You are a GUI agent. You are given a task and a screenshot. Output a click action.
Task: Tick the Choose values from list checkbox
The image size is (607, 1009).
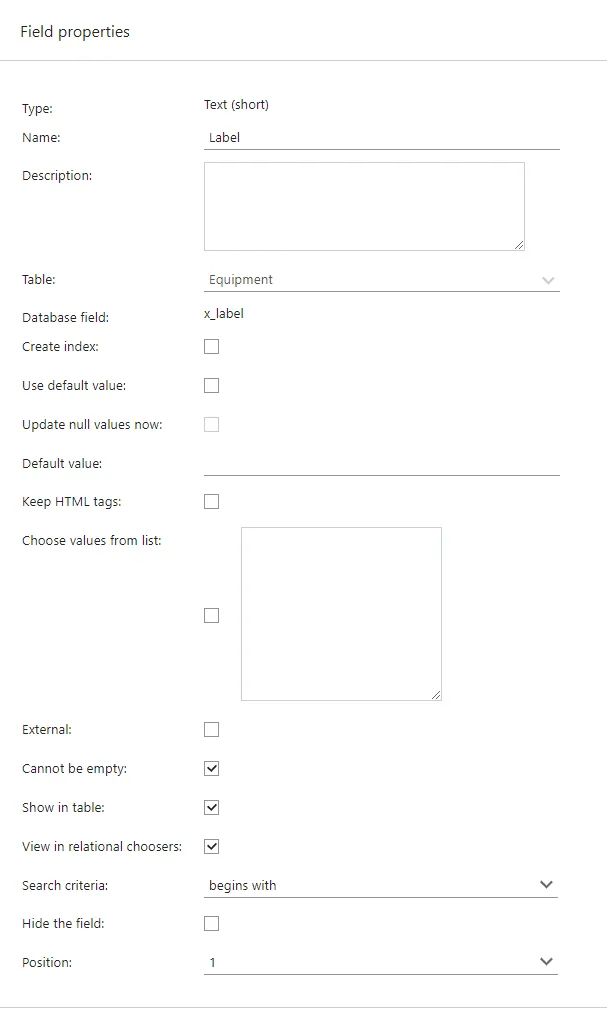211,616
